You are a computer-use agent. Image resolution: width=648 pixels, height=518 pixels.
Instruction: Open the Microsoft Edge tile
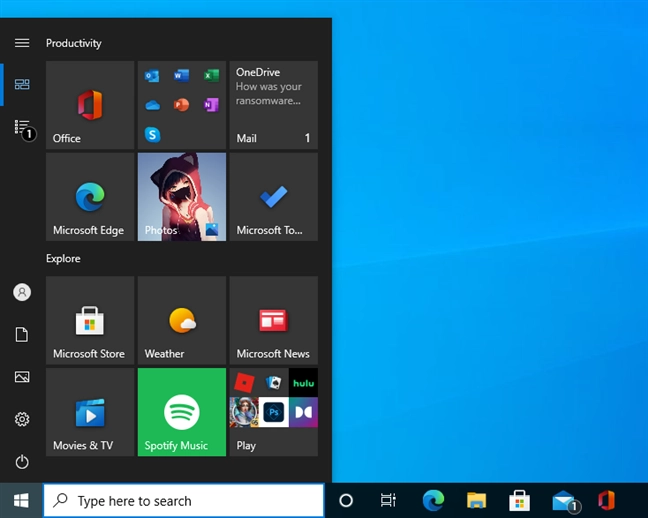pos(90,197)
